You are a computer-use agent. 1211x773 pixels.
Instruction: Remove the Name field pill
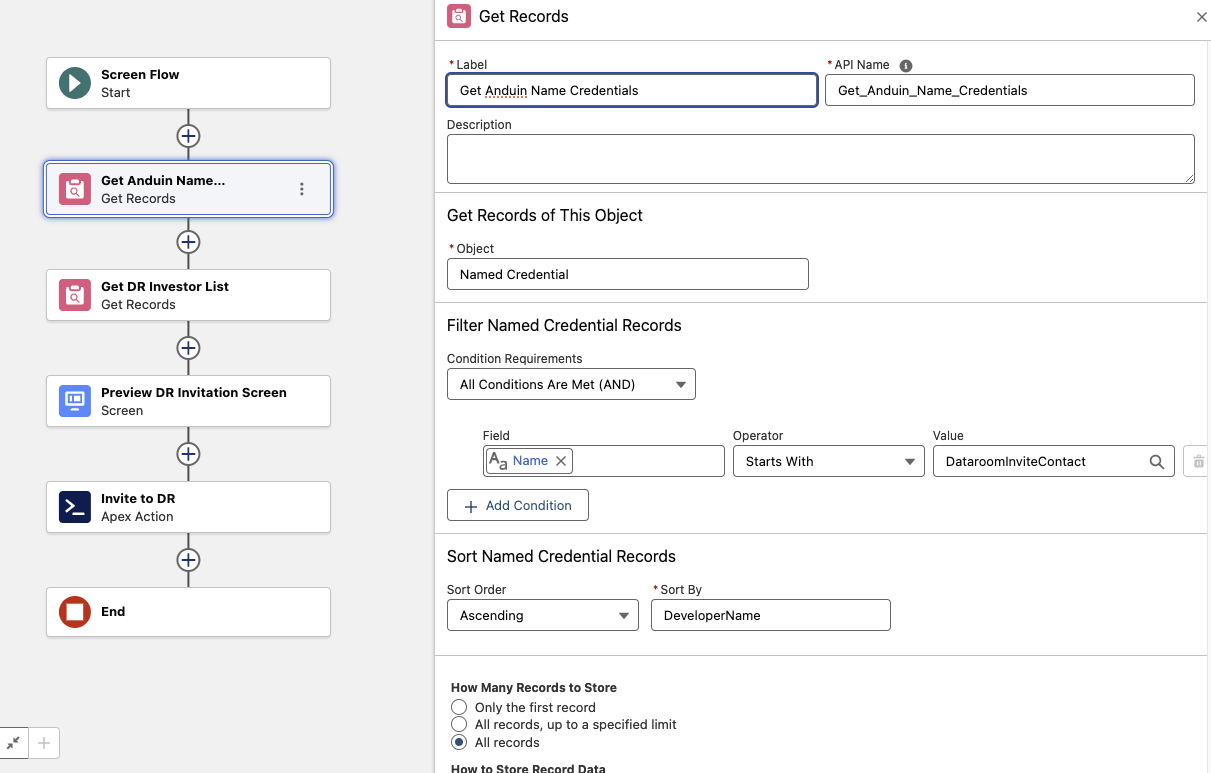[x=561, y=461]
